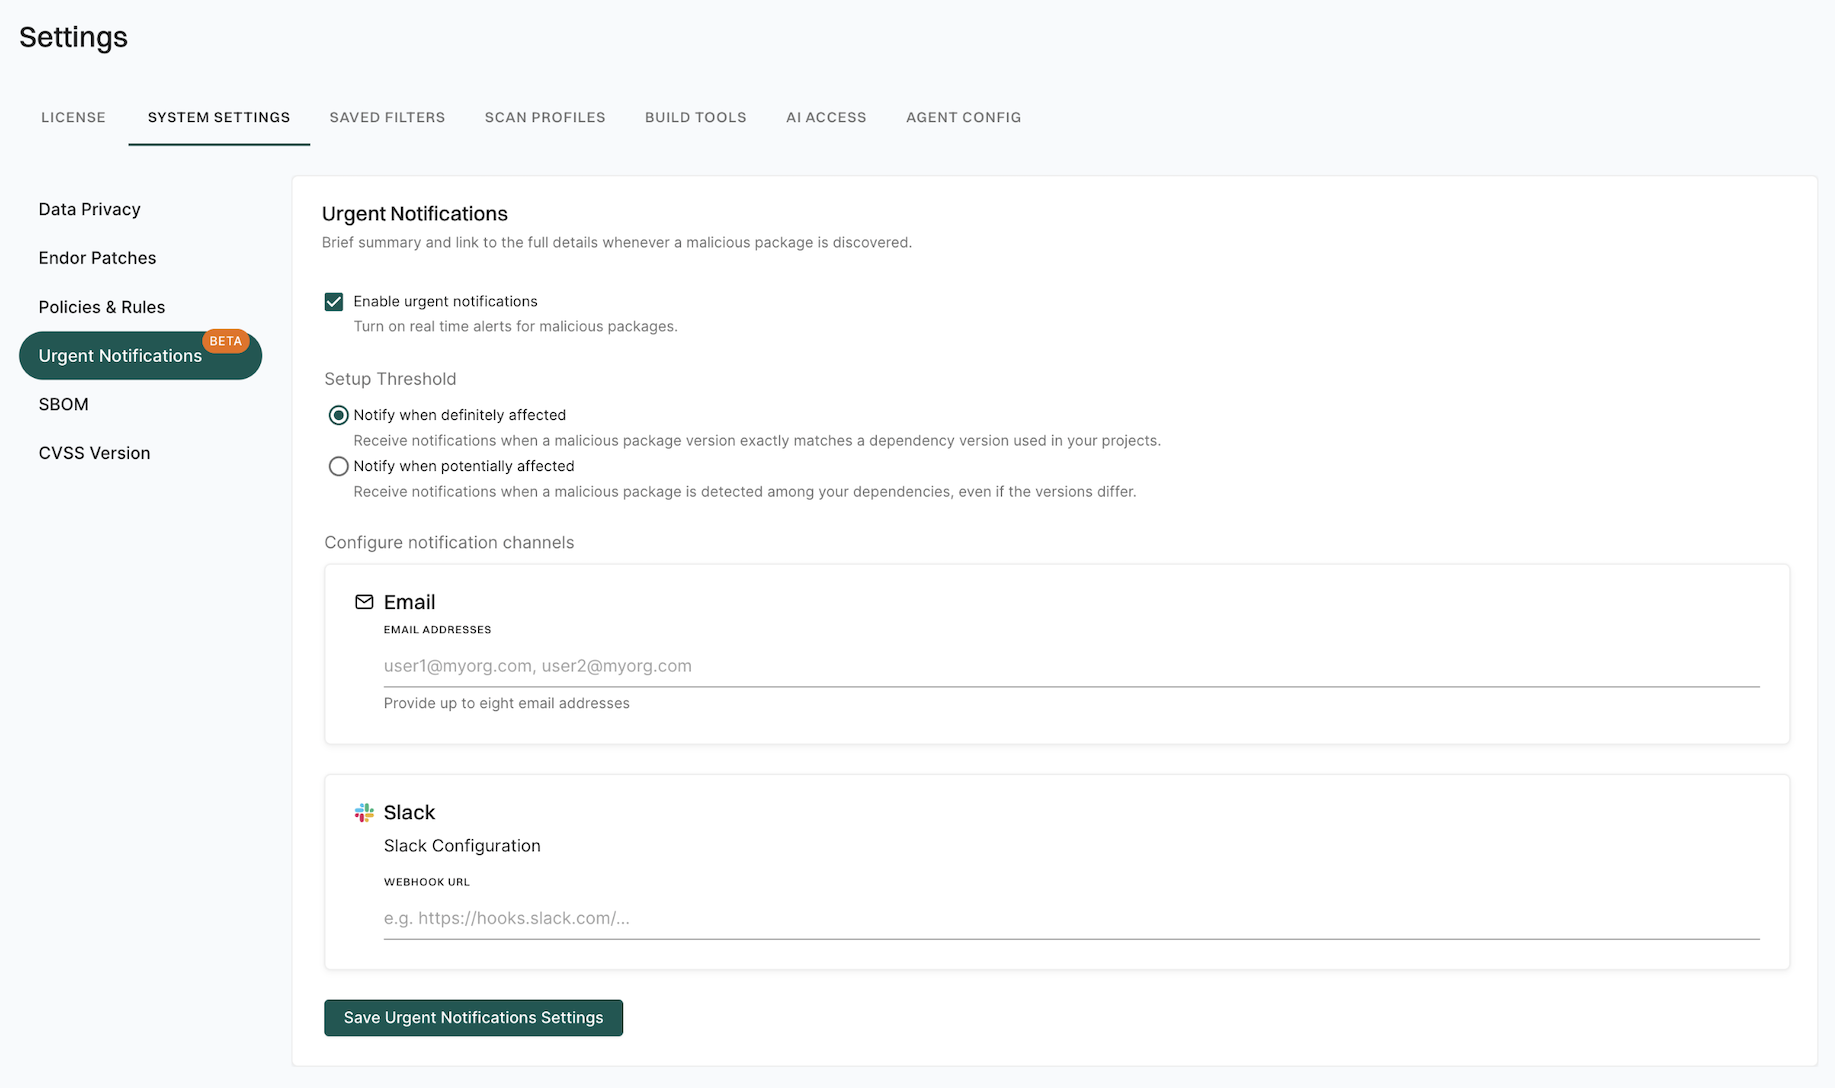Click the BETA badge on Urgent Notifications
Image resolution: width=1835 pixels, height=1088 pixels.
(225, 341)
